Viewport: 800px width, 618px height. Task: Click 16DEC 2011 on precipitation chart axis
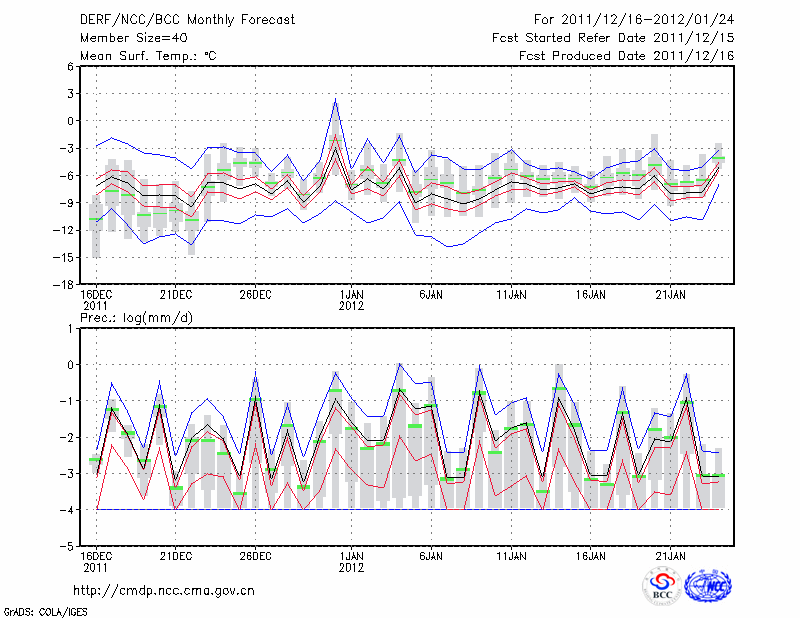(95, 561)
